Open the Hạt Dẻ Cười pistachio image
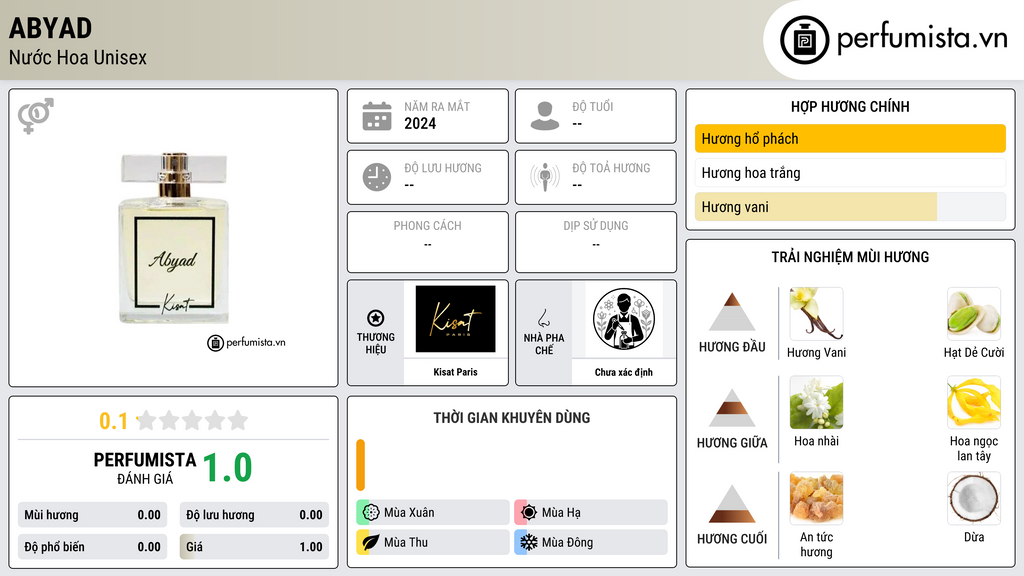1024x576 pixels. click(x=974, y=313)
